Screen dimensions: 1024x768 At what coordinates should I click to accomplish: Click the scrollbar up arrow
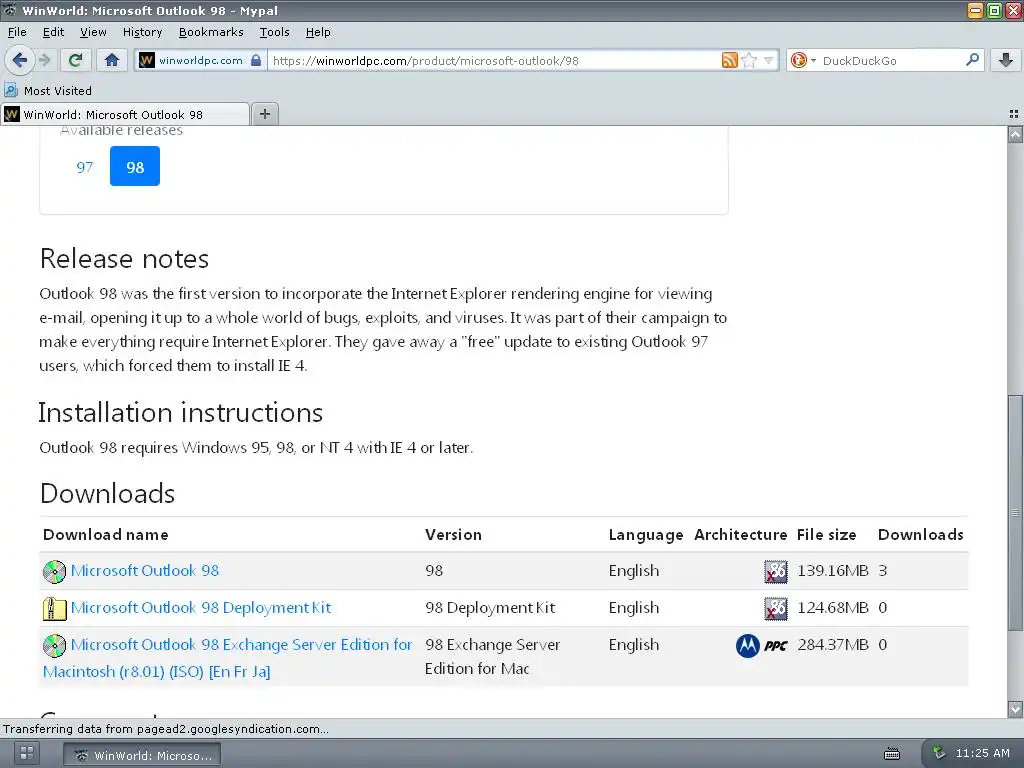pyautogui.click(x=1016, y=135)
